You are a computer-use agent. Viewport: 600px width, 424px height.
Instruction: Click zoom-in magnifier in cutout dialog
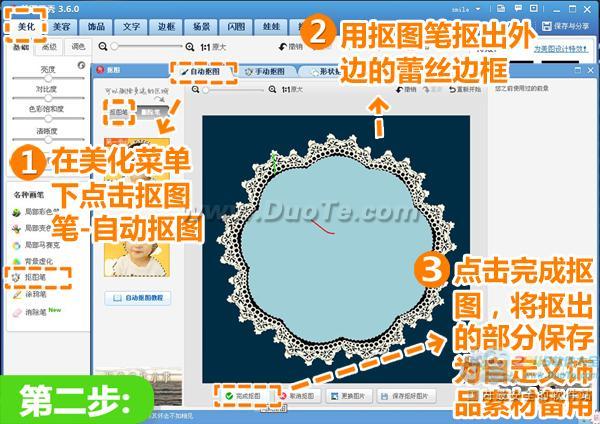tap(272, 90)
